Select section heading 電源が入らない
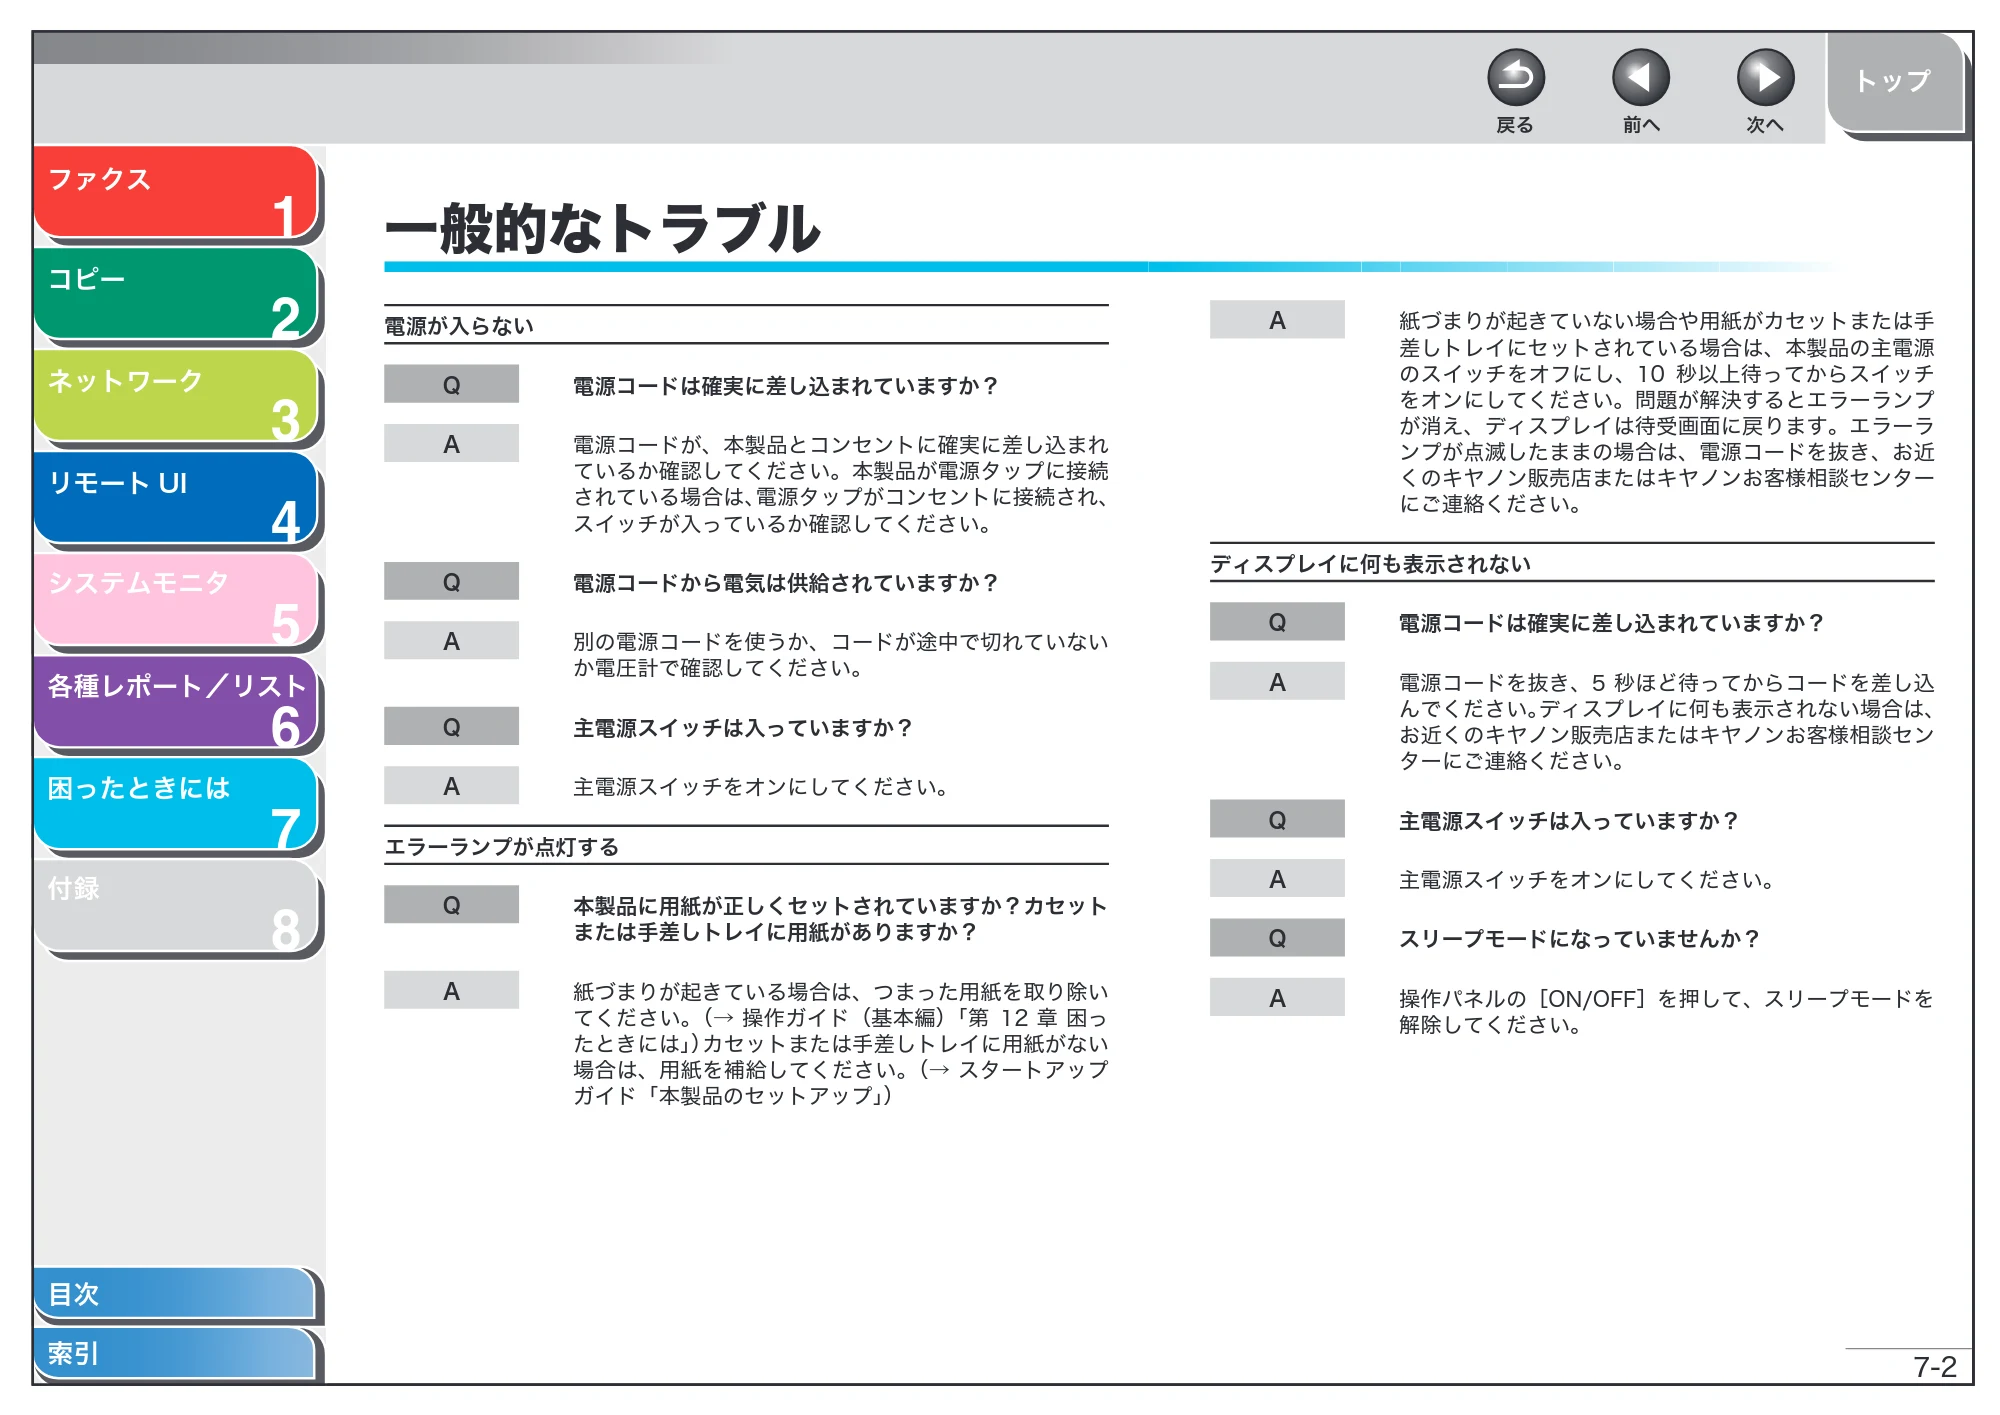Screen dimensions: 2000x1415 [459, 326]
